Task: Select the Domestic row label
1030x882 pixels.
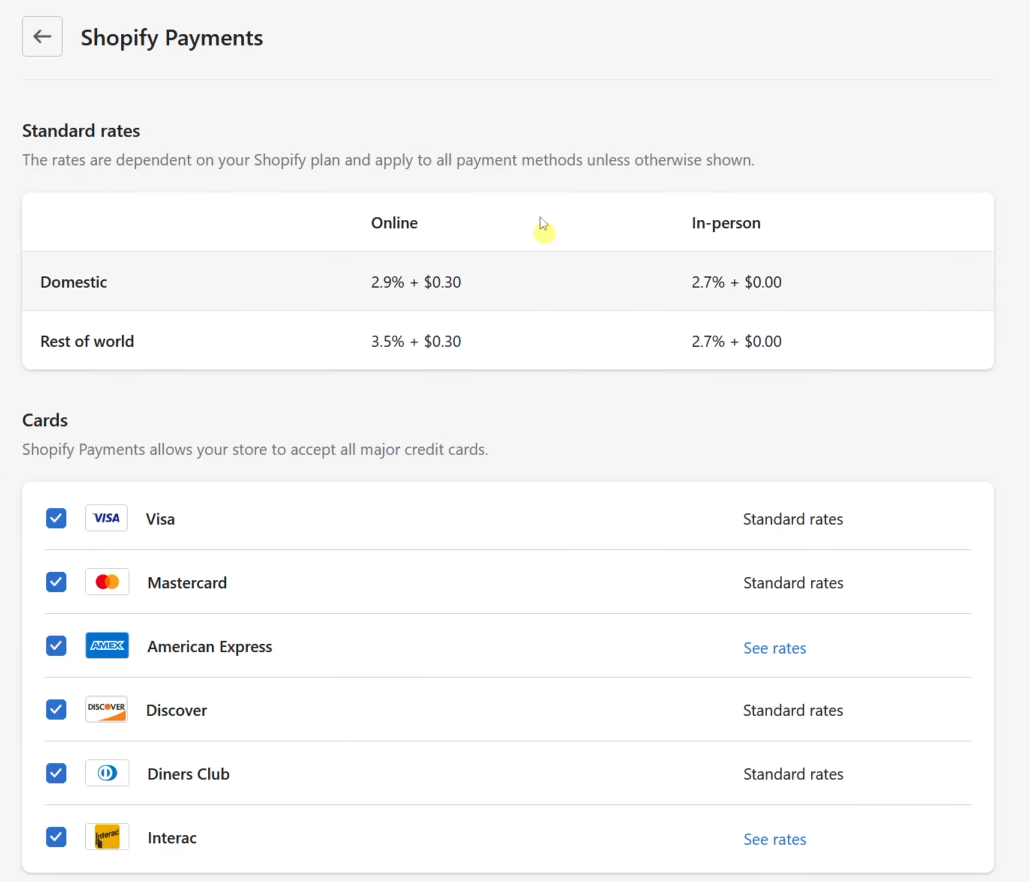Action: pos(74,282)
